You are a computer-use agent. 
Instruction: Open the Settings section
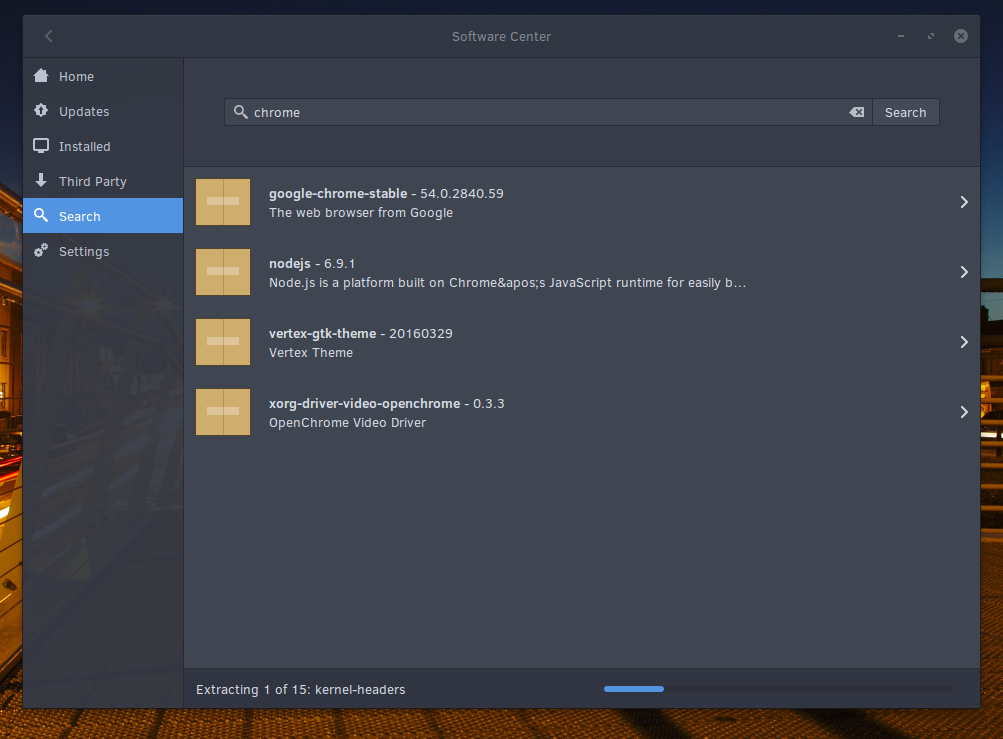(103, 251)
